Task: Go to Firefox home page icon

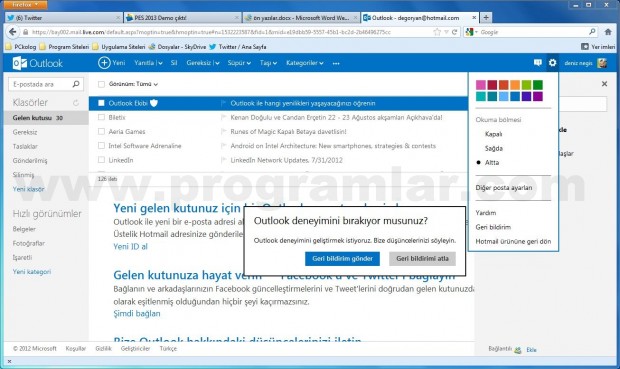Action: pos(608,32)
